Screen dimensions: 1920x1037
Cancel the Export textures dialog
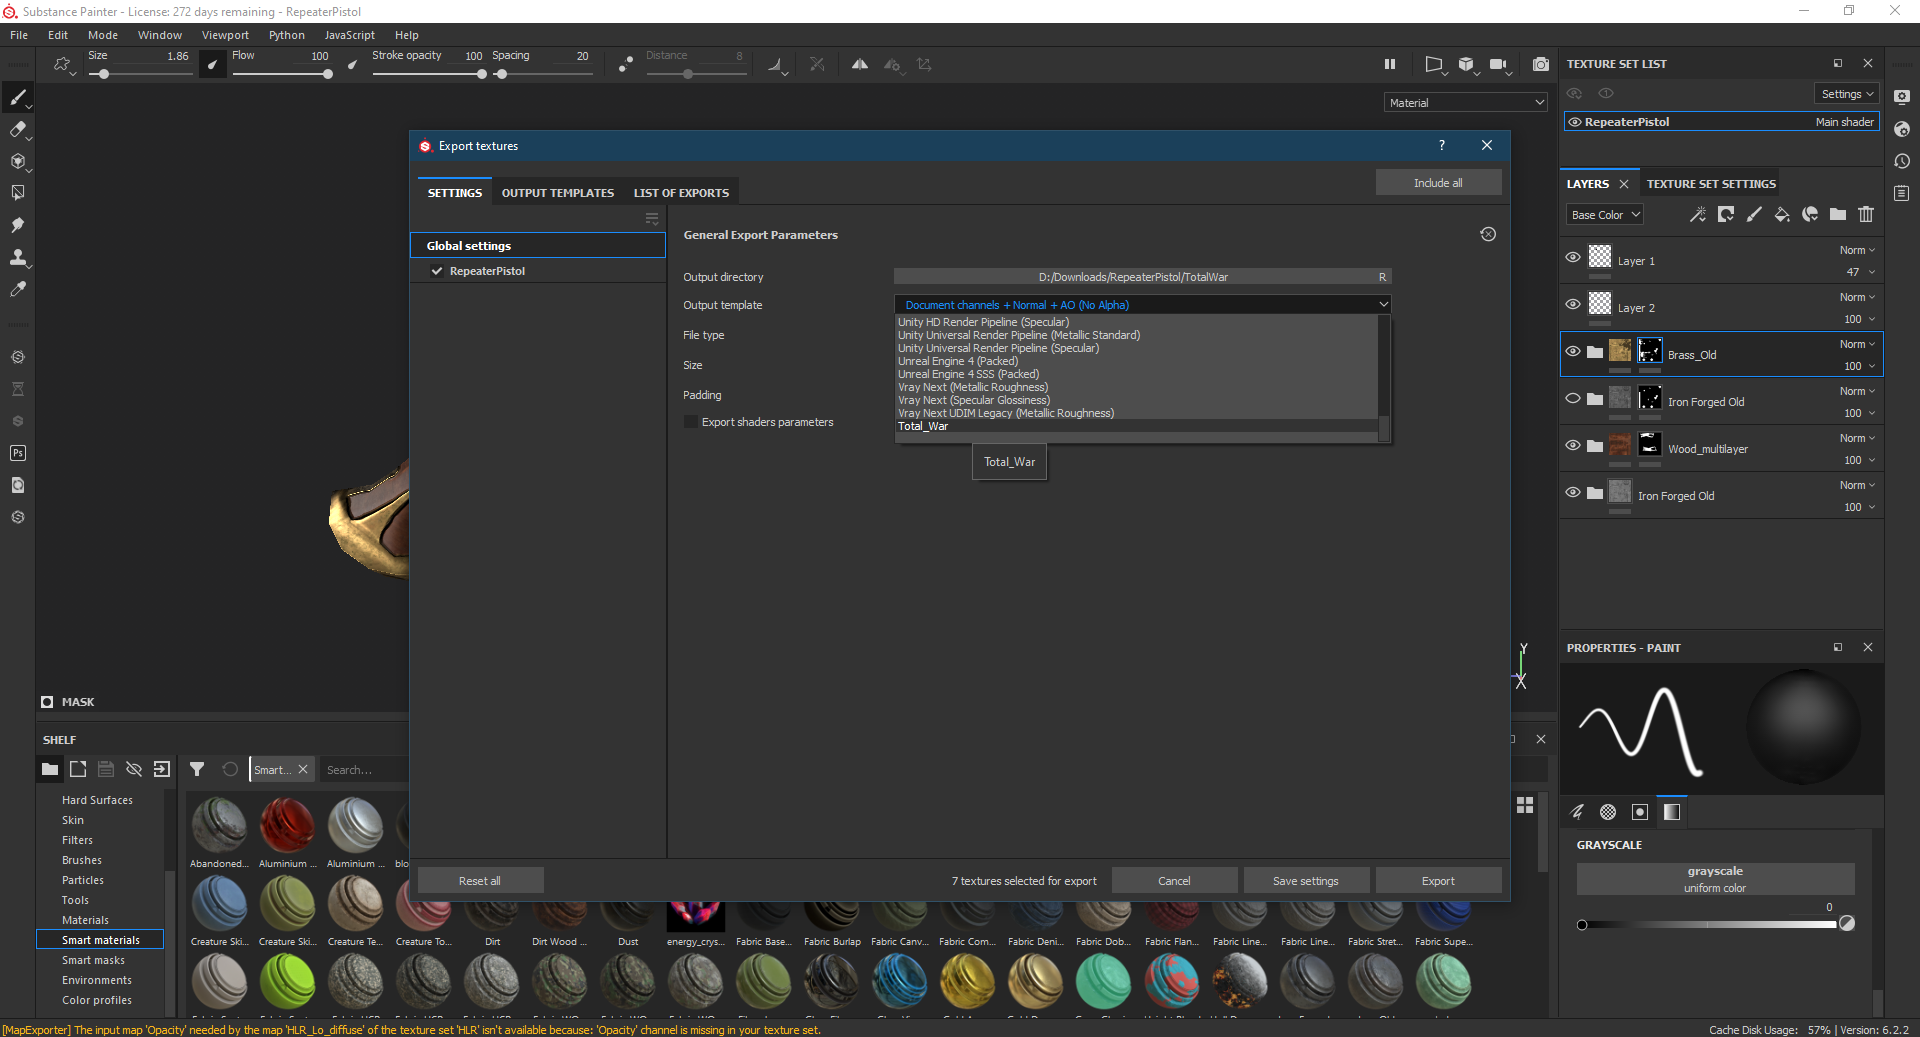click(x=1174, y=881)
